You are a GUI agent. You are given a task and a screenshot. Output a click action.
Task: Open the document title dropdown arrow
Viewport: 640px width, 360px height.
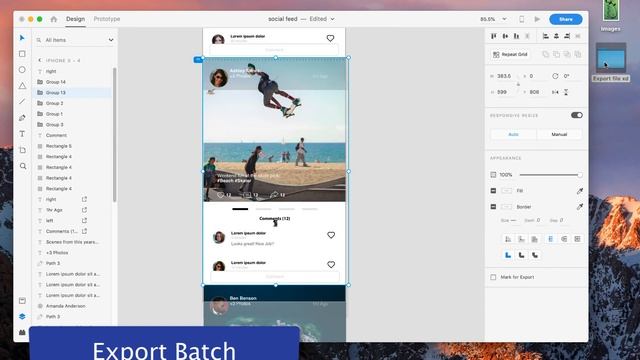point(332,19)
